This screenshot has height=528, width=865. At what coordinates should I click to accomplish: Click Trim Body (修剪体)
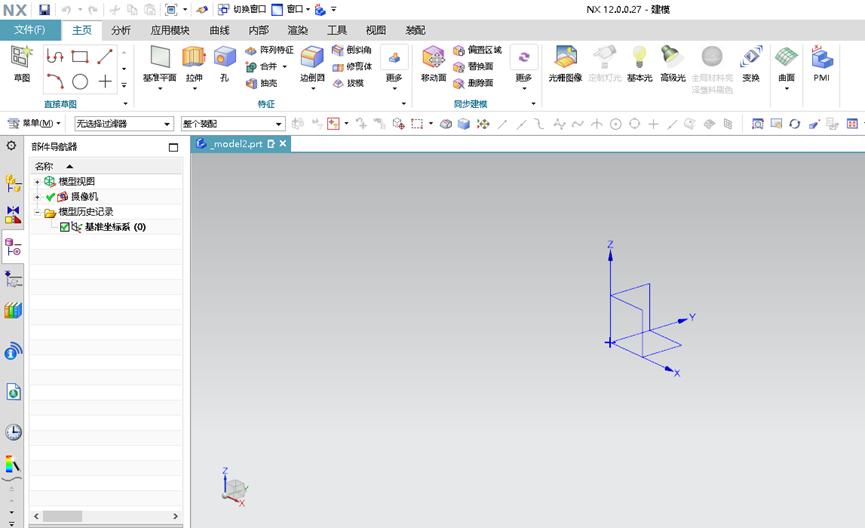pyautogui.click(x=351, y=67)
